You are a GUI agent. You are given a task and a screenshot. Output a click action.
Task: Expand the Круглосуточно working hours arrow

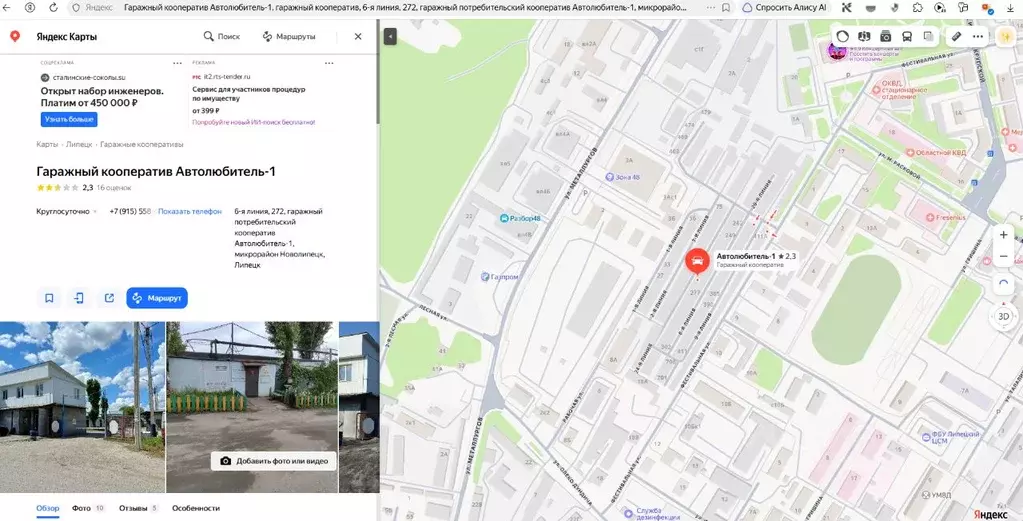point(95,212)
